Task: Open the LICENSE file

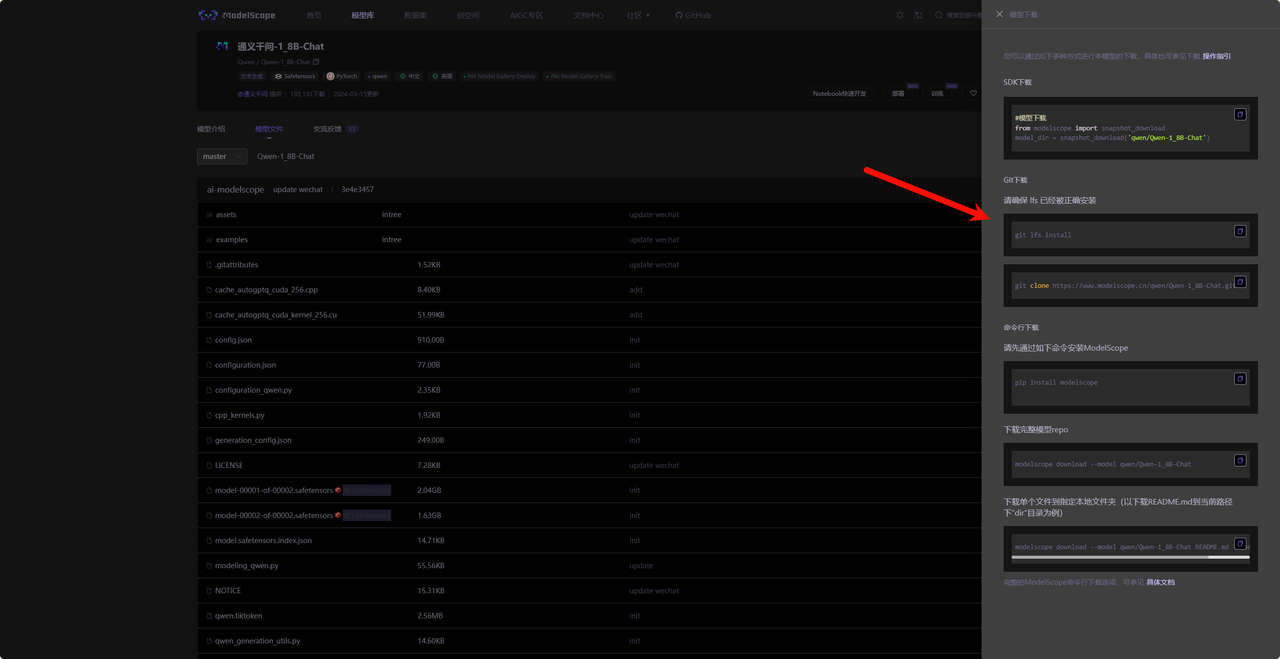Action: [229, 465]
